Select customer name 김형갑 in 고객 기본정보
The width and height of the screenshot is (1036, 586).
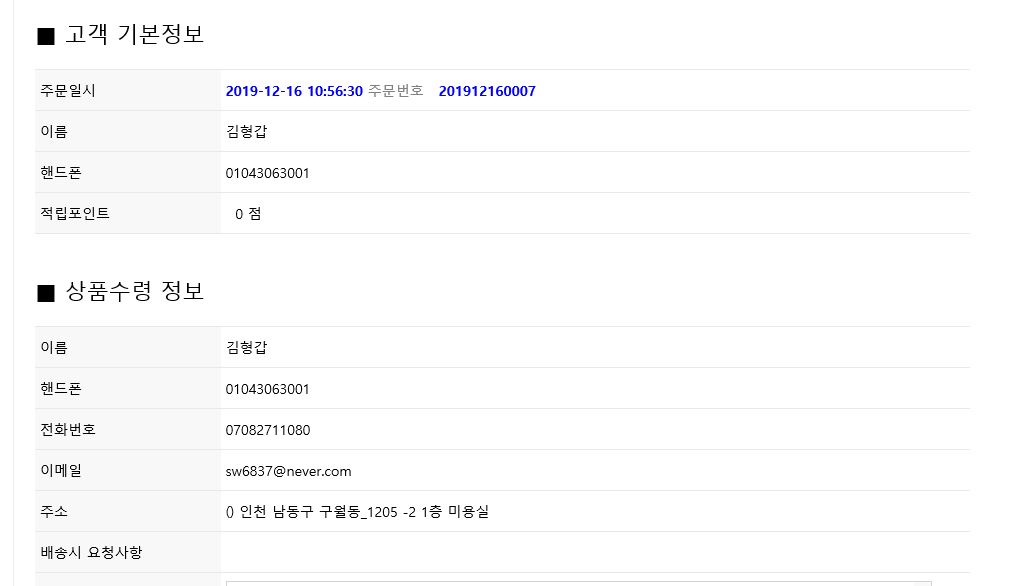click(246, 131)
